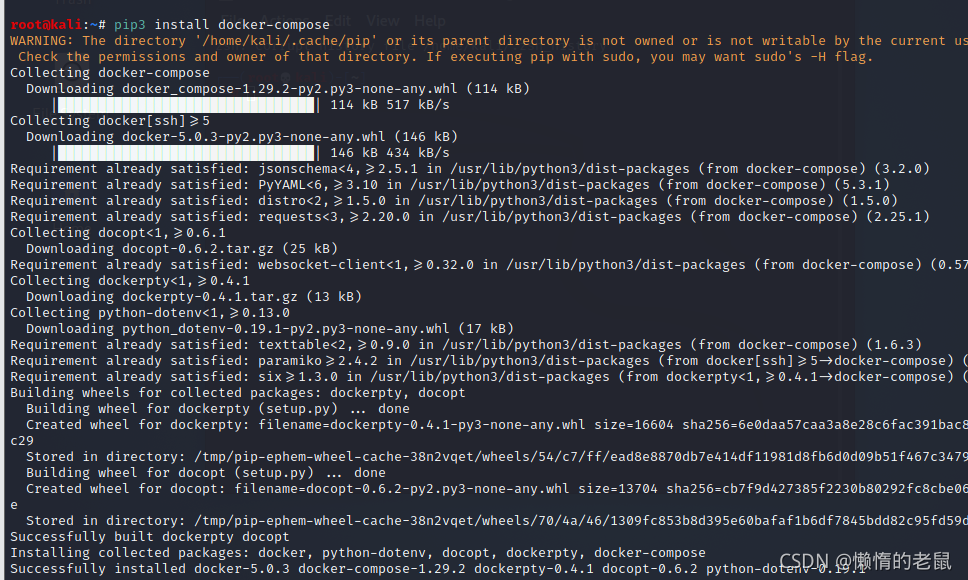Click the pip3 command word
Screen dimensions: 968x580
point(130,25)
